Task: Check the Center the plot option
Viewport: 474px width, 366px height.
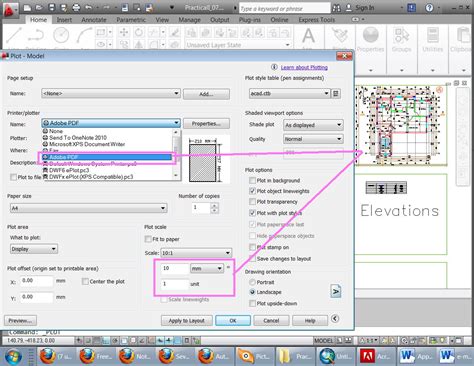Action: [85, 281]
